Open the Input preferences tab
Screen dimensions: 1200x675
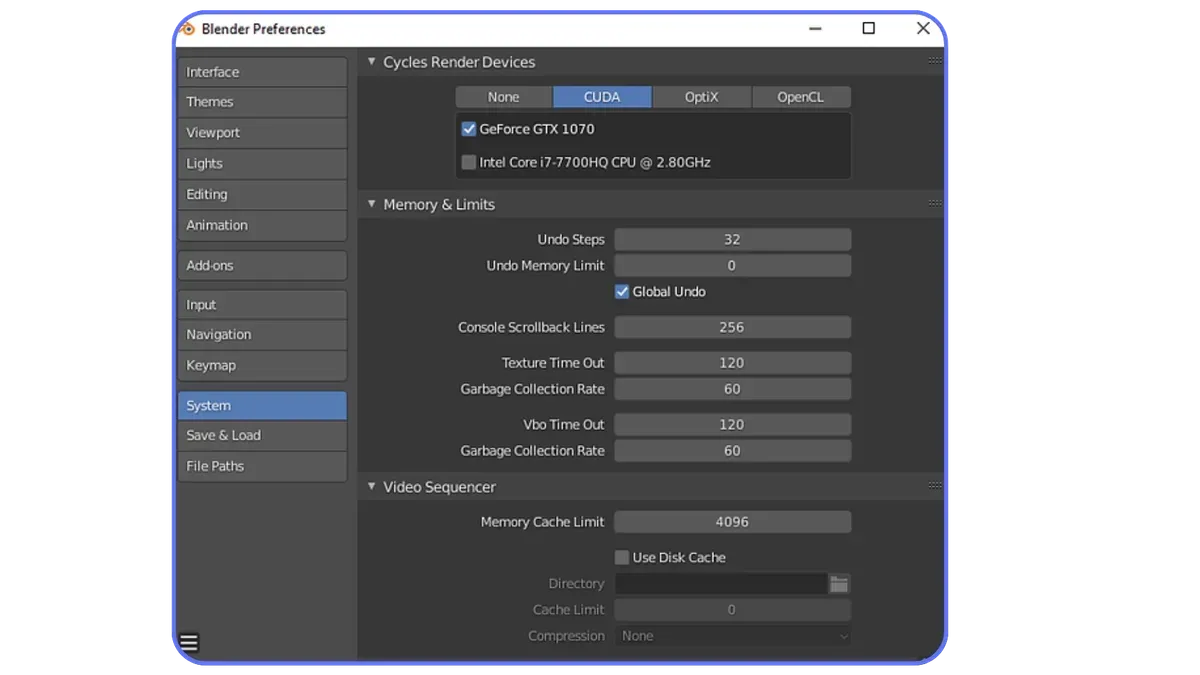(262, 305)
